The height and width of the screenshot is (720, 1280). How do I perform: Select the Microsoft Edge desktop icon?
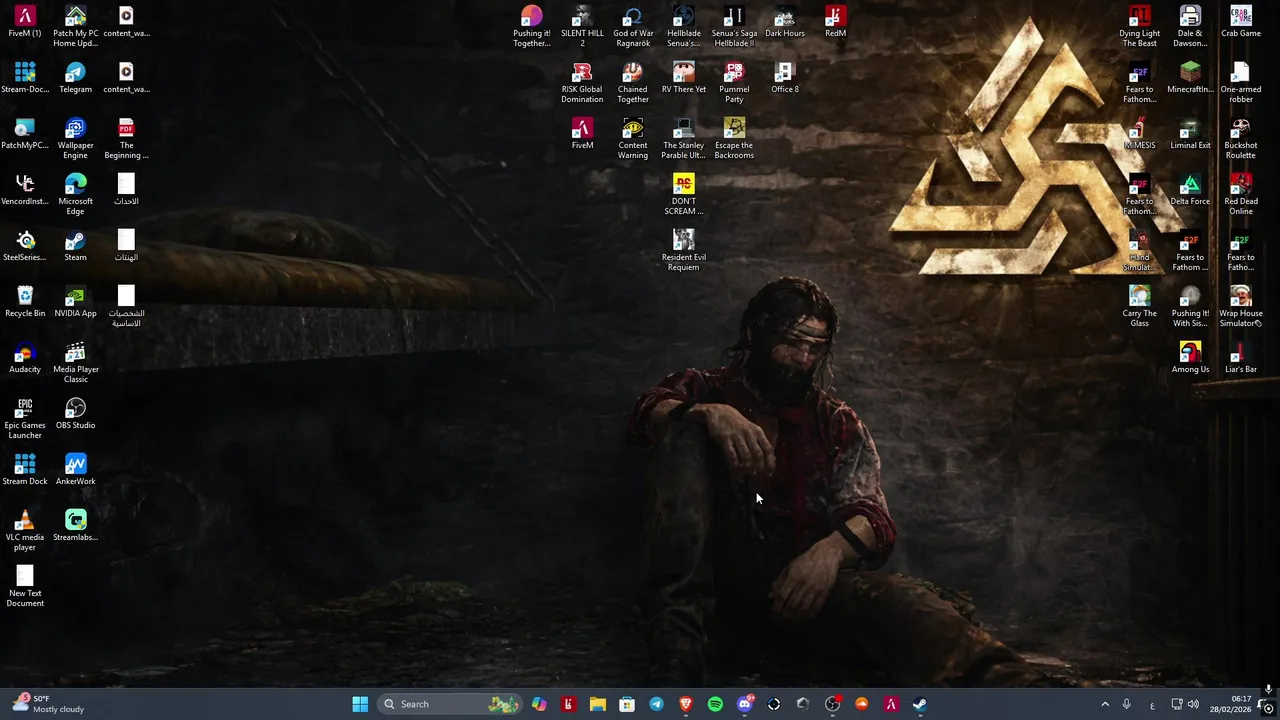75,196
